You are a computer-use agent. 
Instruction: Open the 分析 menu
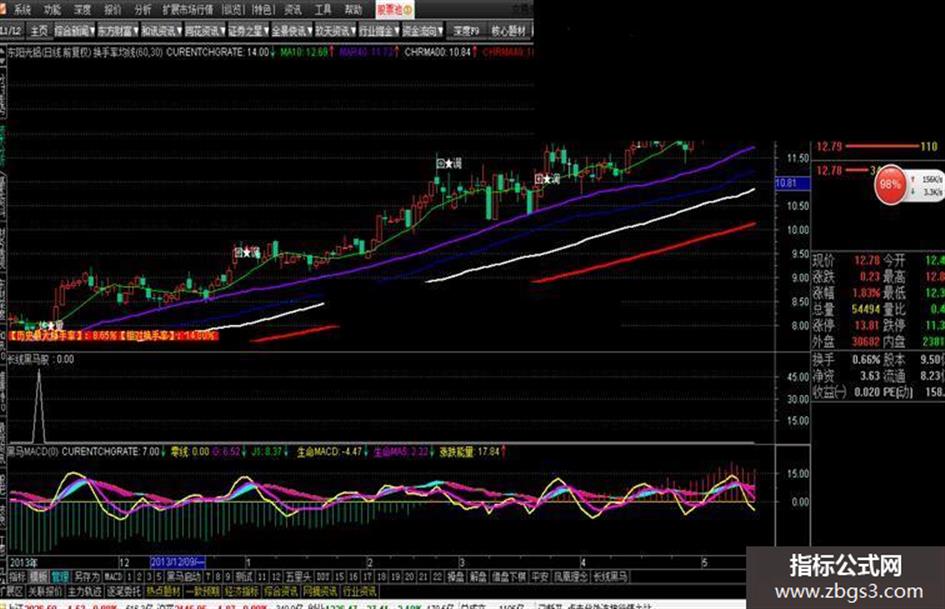point(143,10)
